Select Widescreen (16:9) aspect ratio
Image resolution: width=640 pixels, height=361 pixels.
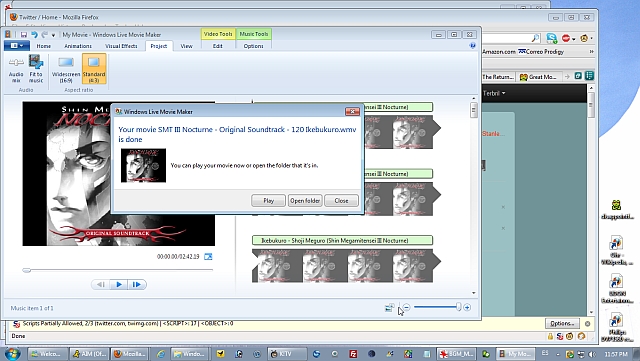(x=66, y=69)
